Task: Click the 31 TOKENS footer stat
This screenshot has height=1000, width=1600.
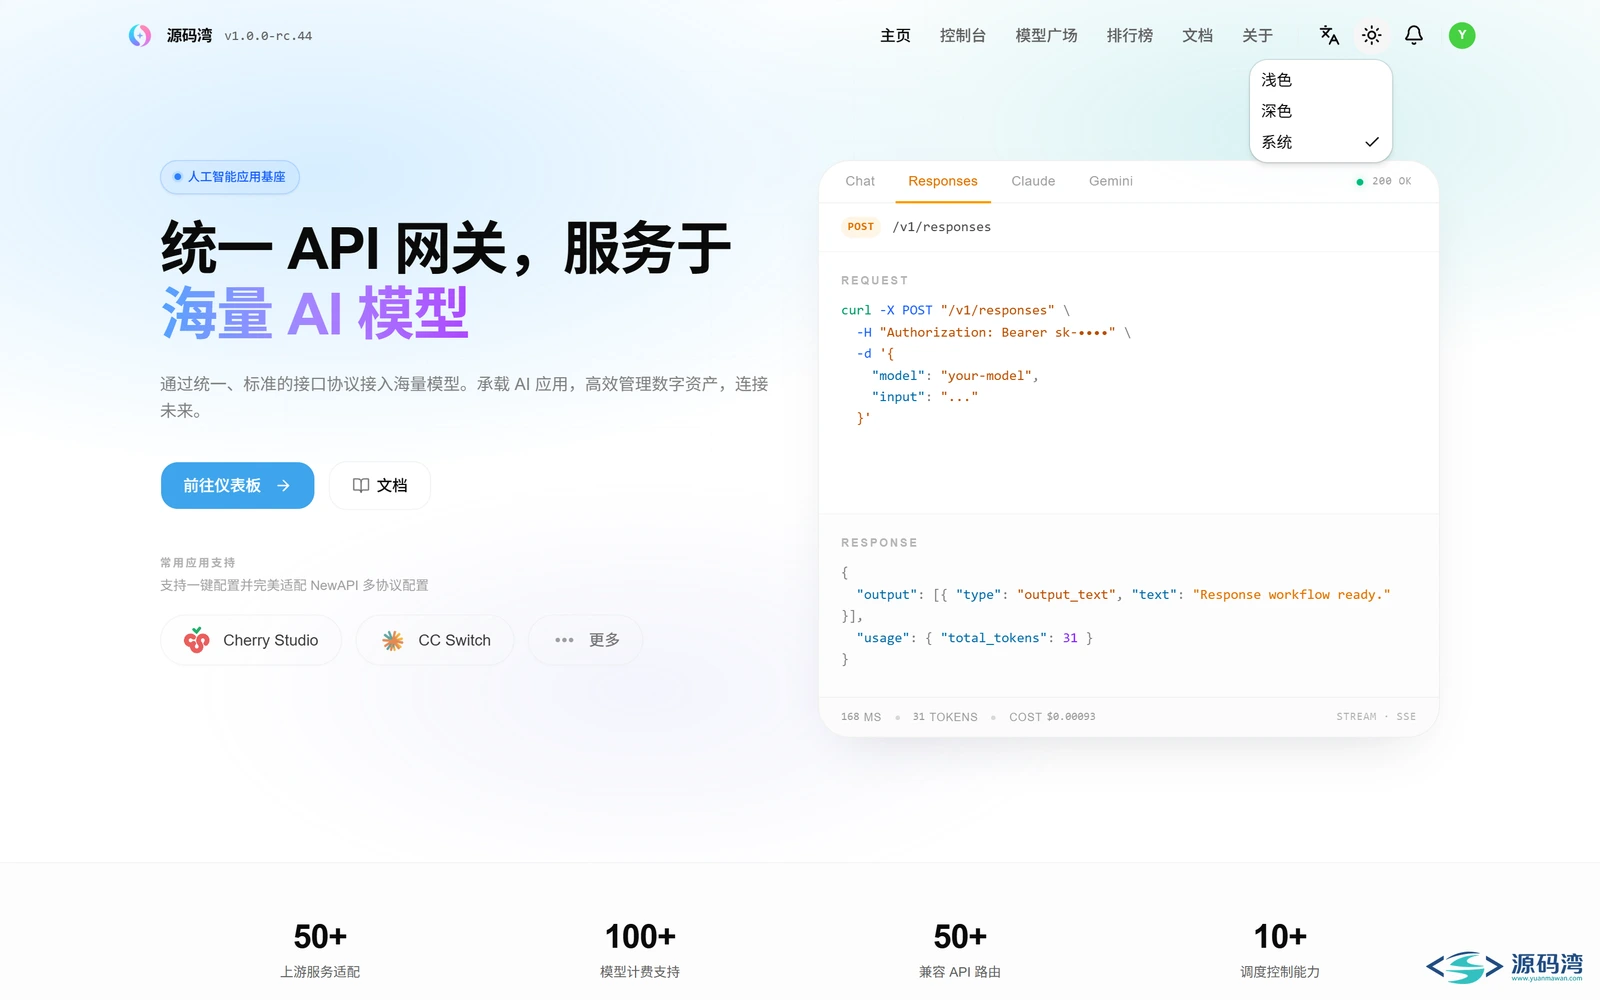Action: 945,717
